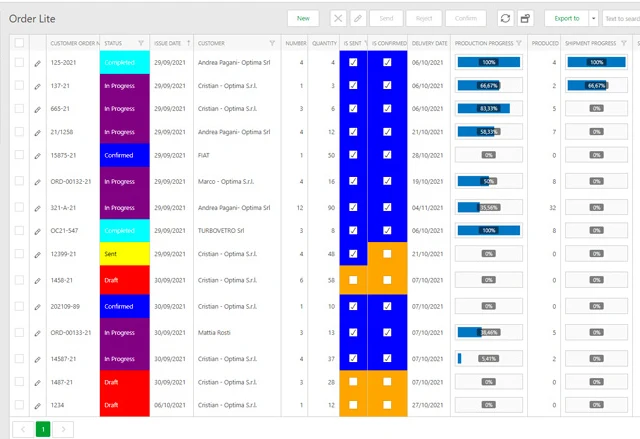Select row checkbox for order 15875-21

click(x=19, y=155)
